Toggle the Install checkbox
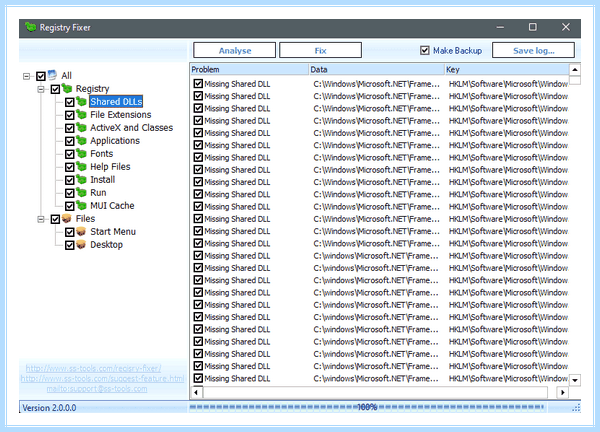This screenshot has width=600, height=432. click(69, 180)
